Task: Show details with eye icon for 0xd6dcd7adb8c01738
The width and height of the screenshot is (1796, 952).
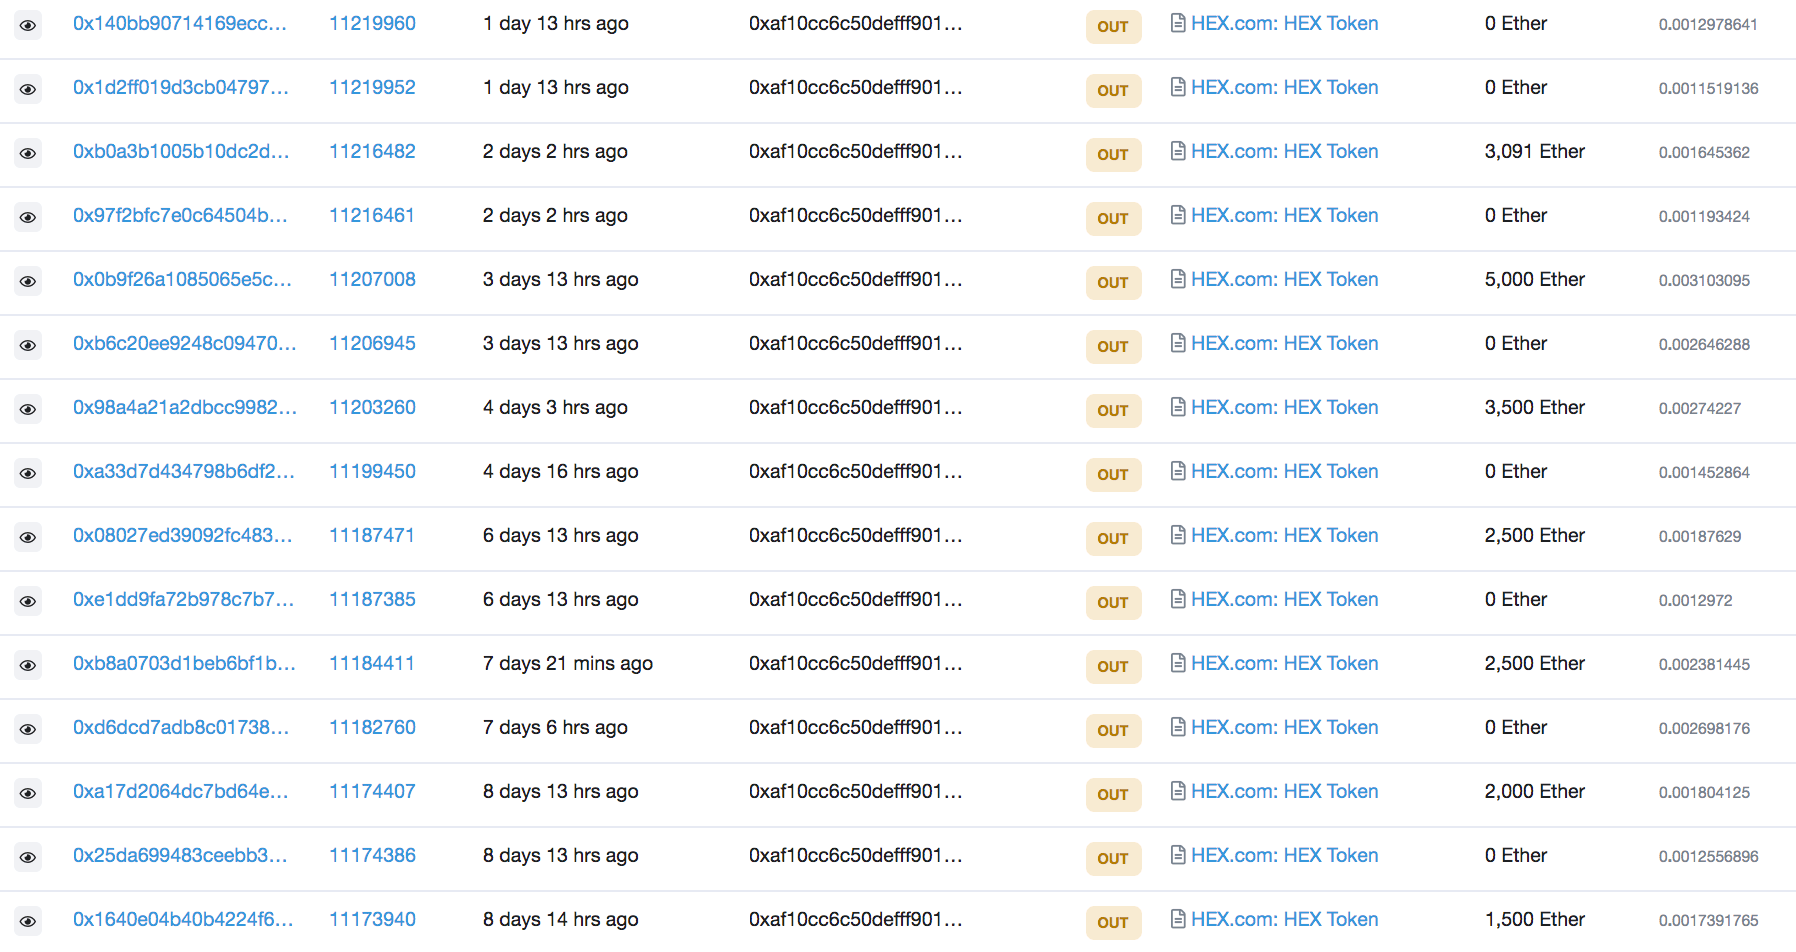Action: (28, 729)
